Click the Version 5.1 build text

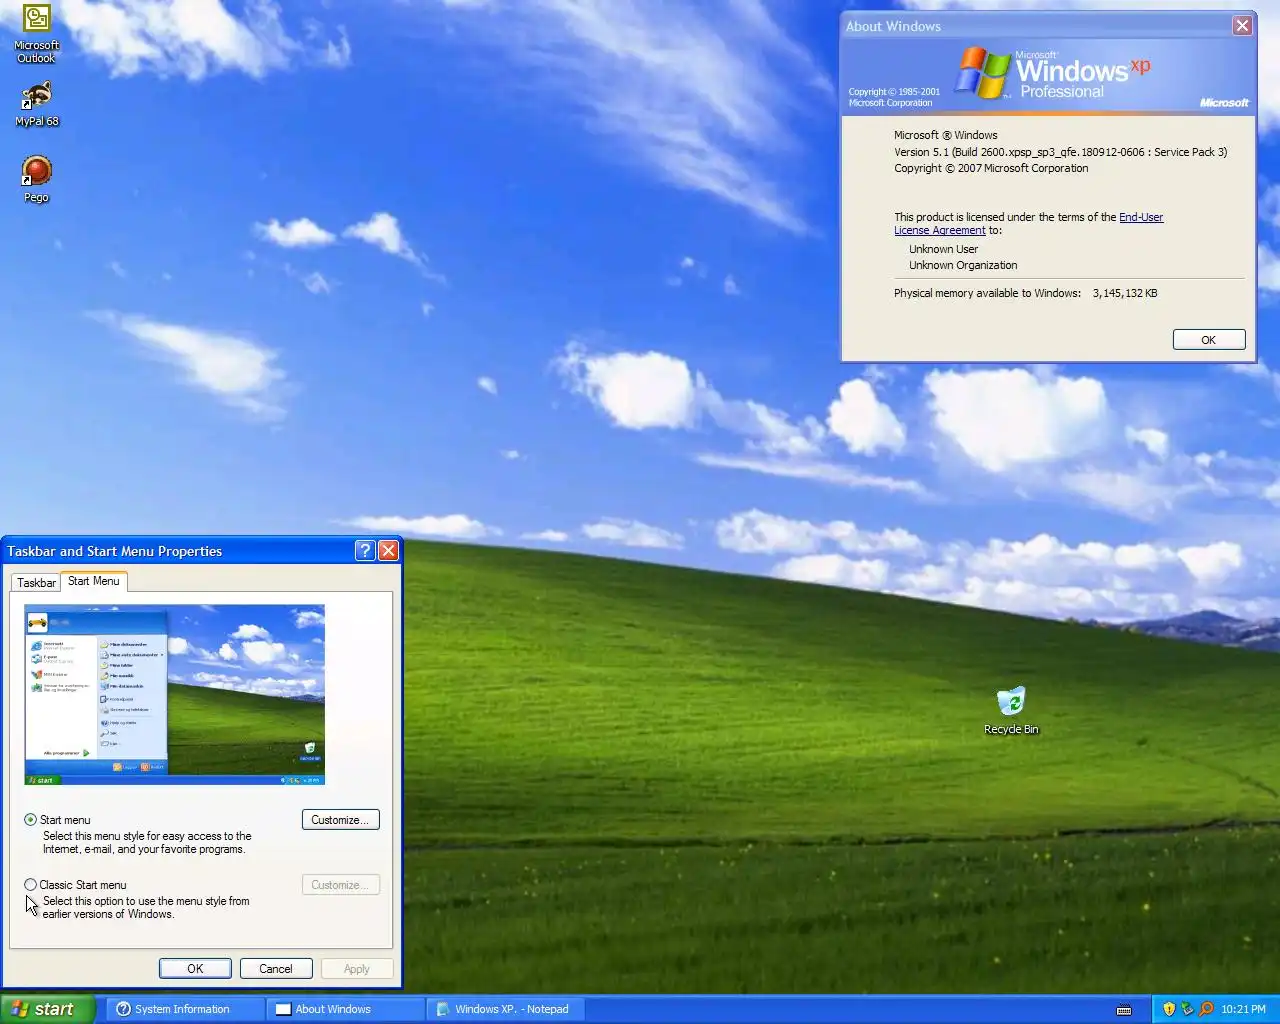pyautogui.click(x=1060, y=152)
